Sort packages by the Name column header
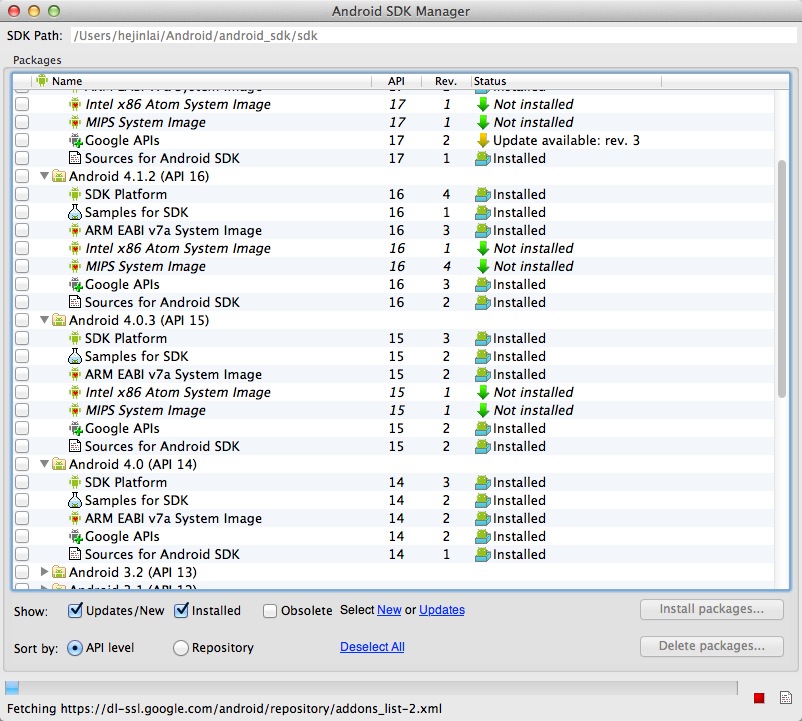This screenshot has height=721, width=802. 202,81
